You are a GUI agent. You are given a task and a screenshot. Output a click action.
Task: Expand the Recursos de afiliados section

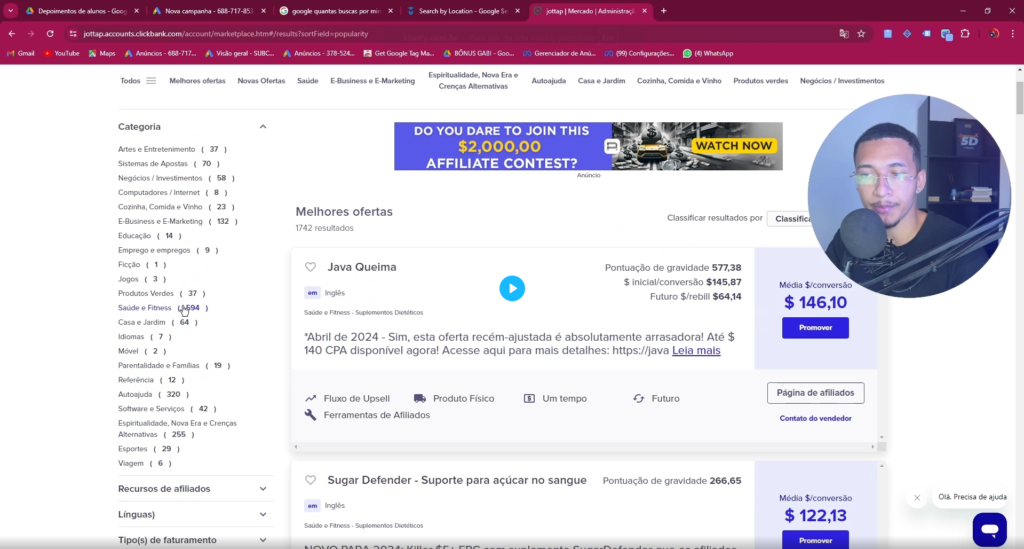[x=263, y=489]
